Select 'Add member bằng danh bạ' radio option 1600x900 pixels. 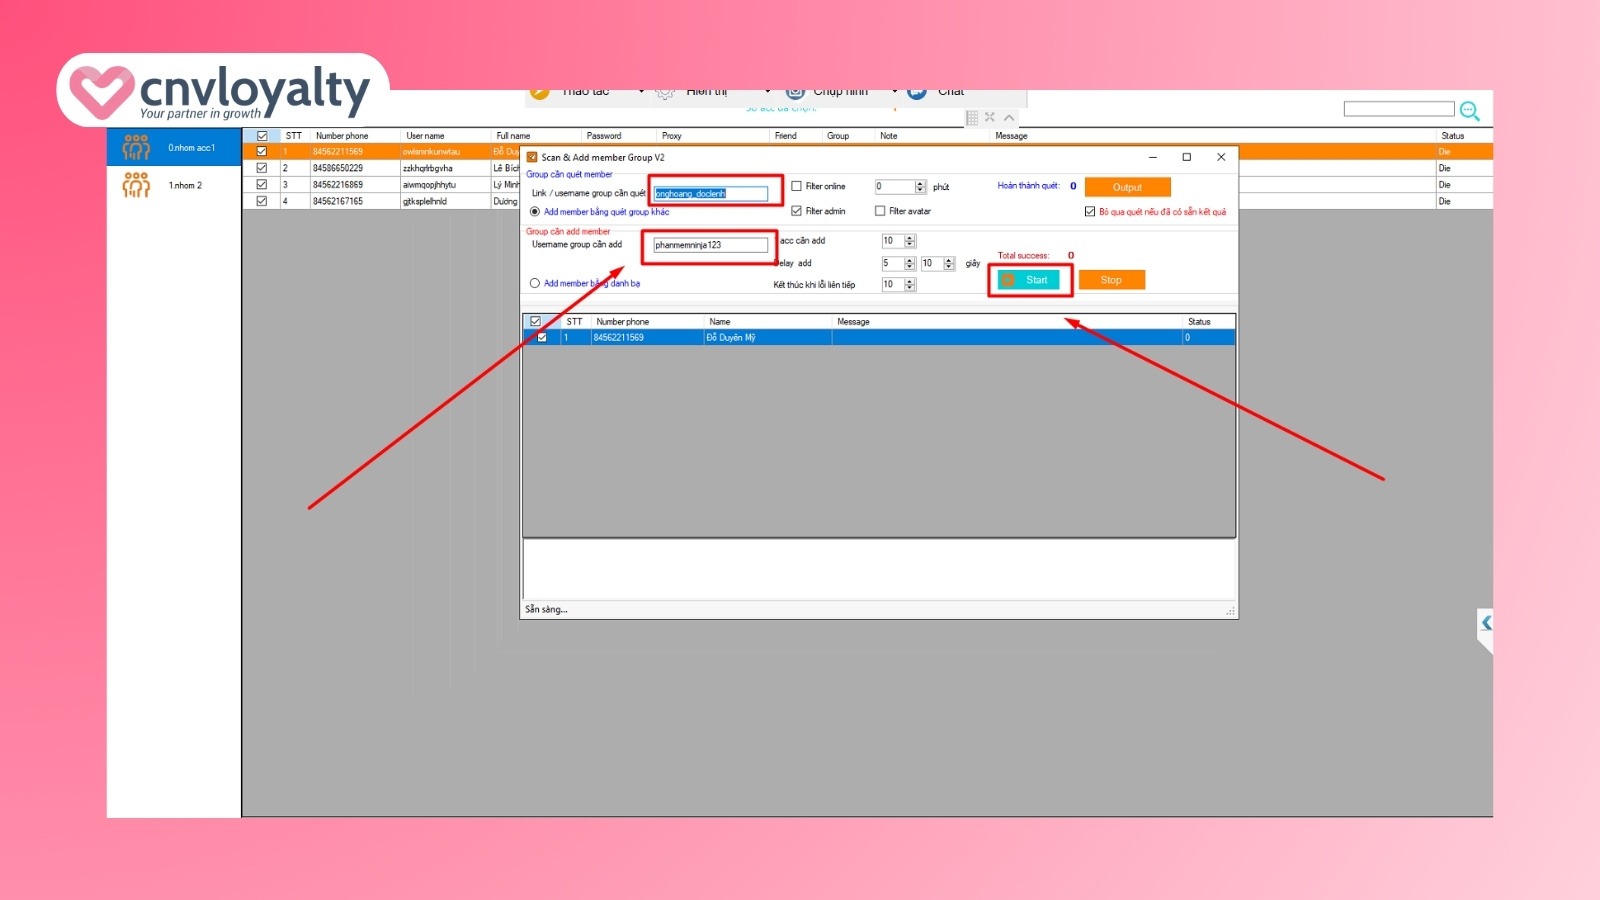[x=535, y=283]
